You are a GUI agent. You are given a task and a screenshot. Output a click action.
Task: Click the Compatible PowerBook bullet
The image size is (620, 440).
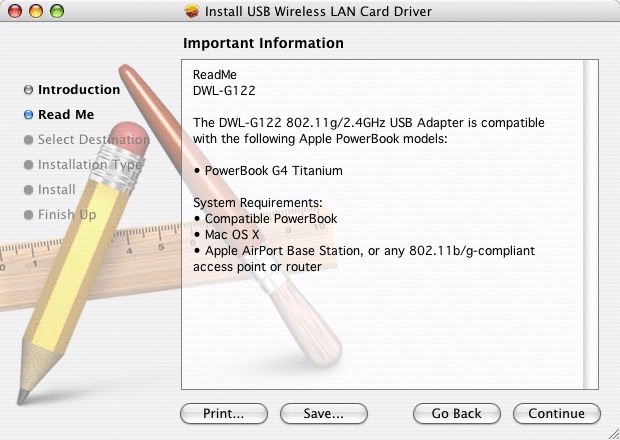[266, 219]
